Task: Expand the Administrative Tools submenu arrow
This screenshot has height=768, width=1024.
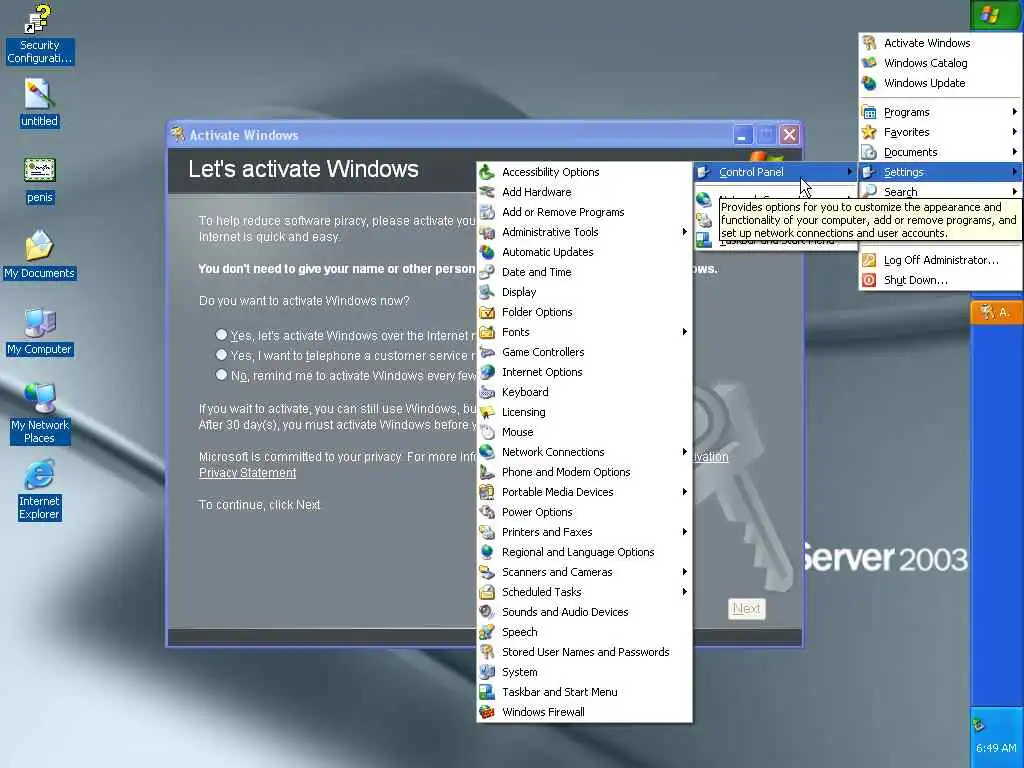Action: click(684, 232)
